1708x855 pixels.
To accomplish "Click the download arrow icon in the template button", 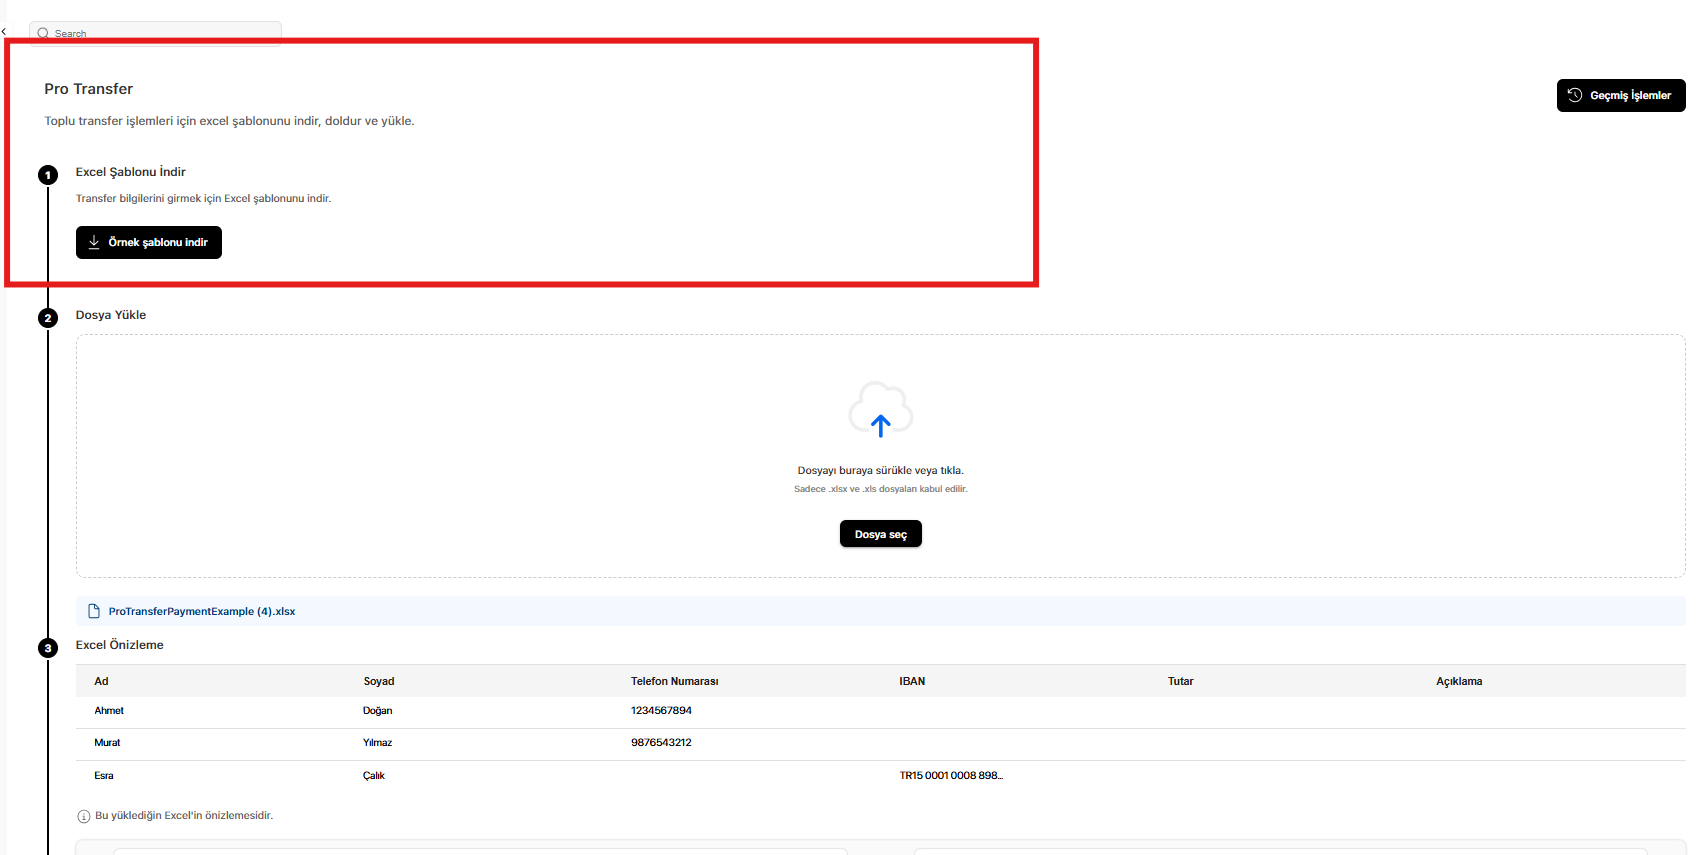I will click(94, 242).
